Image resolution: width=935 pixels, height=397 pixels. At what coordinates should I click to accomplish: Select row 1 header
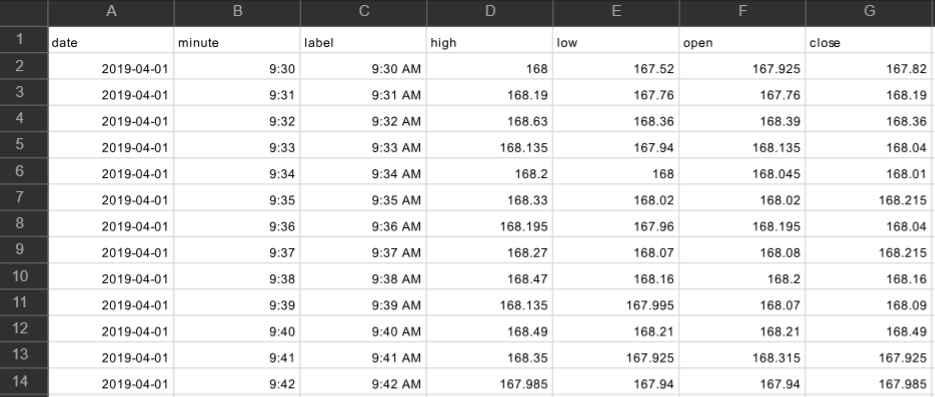pos(24,40)
